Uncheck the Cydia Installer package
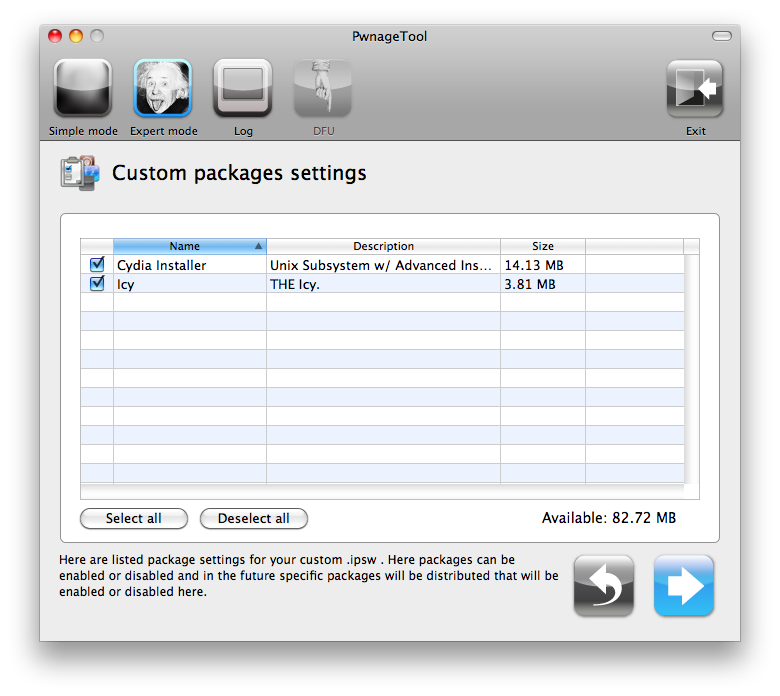This screenshot has width=780, height=696. point(97,265)
